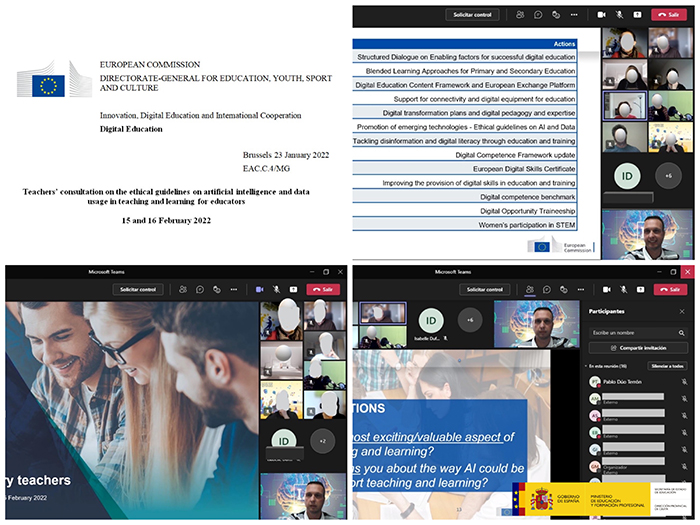Viewport: 700px width, 525px height.
Task: Focus the 'Escribe un nombre' search field
Action: click(638, 333)
